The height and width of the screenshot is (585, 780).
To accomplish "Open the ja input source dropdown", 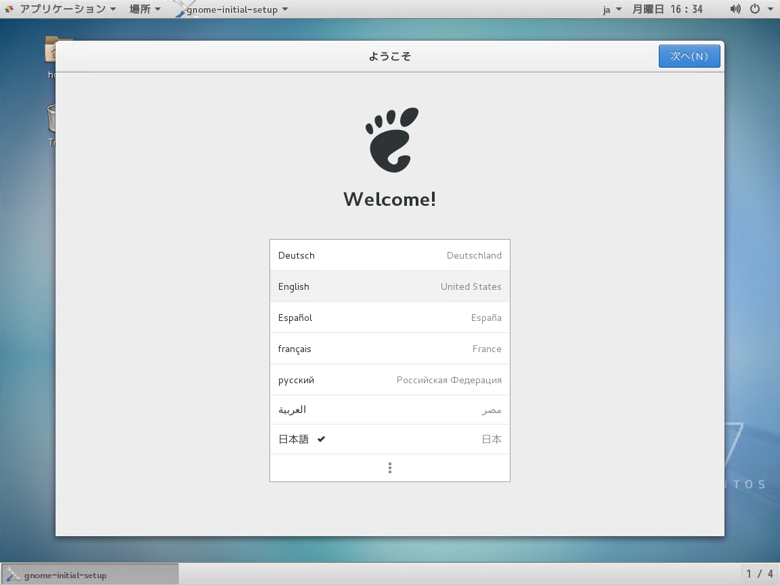I will tap(612, 9).
